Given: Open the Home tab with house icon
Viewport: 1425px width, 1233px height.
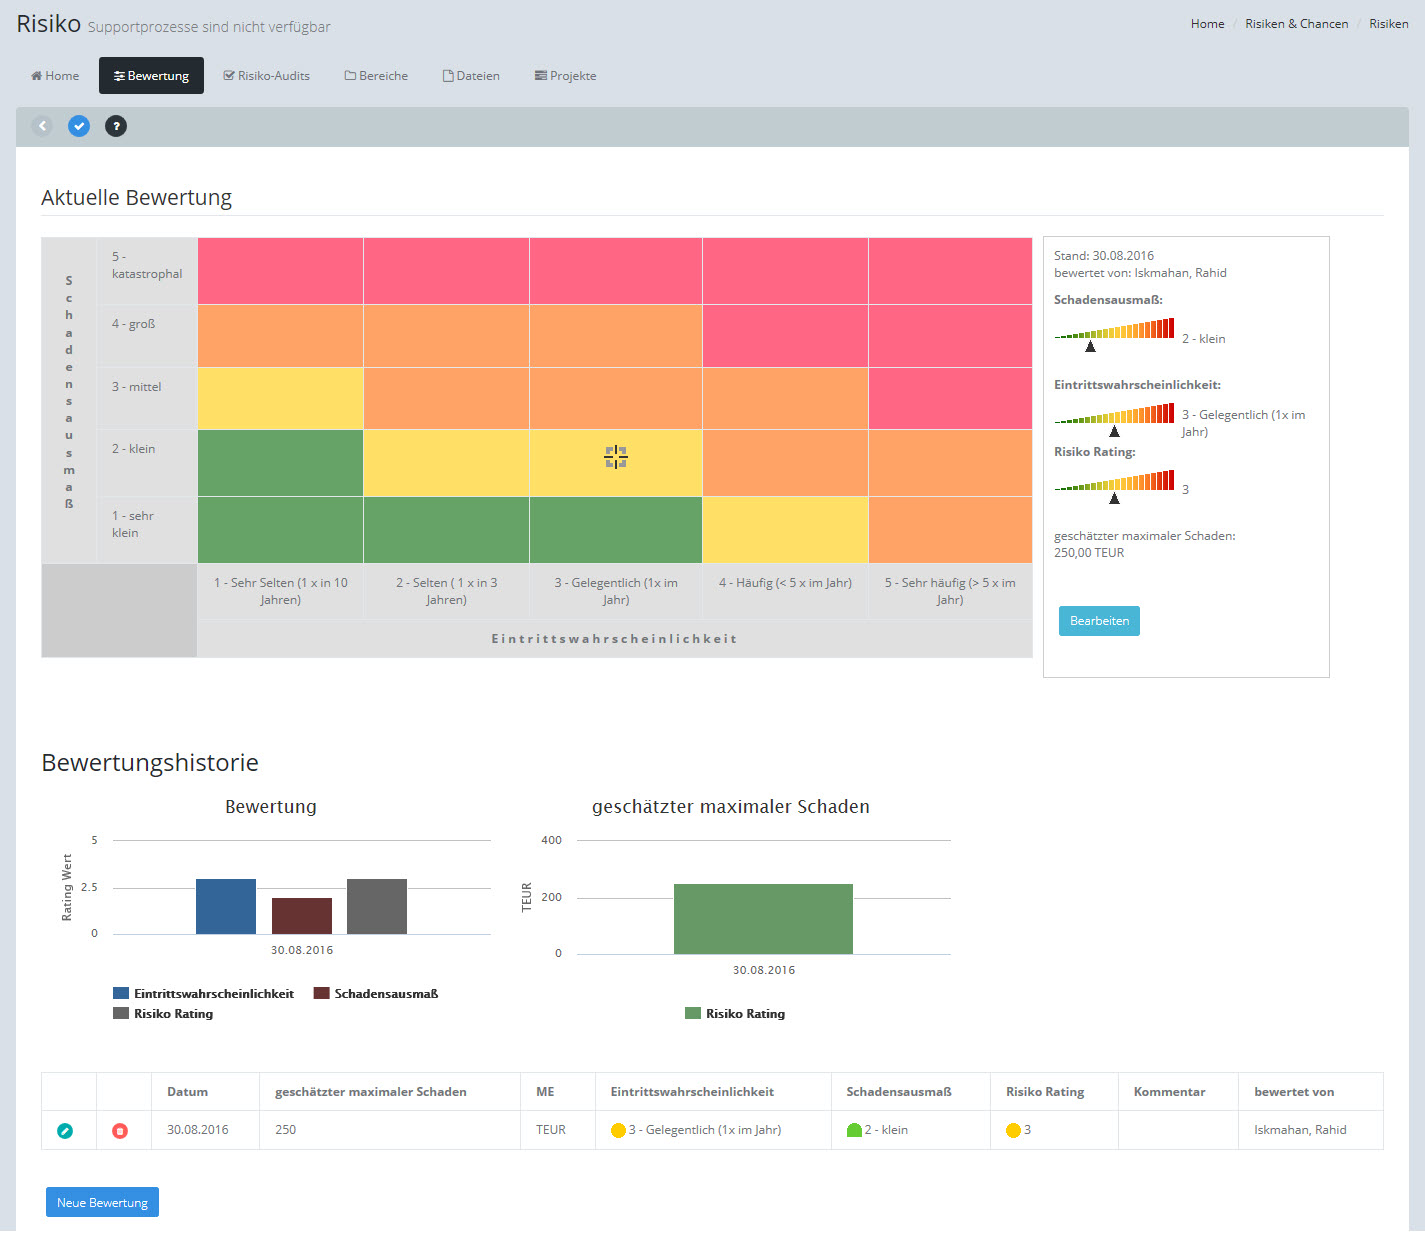Looking at the screenshot, I should click(55, 76).
